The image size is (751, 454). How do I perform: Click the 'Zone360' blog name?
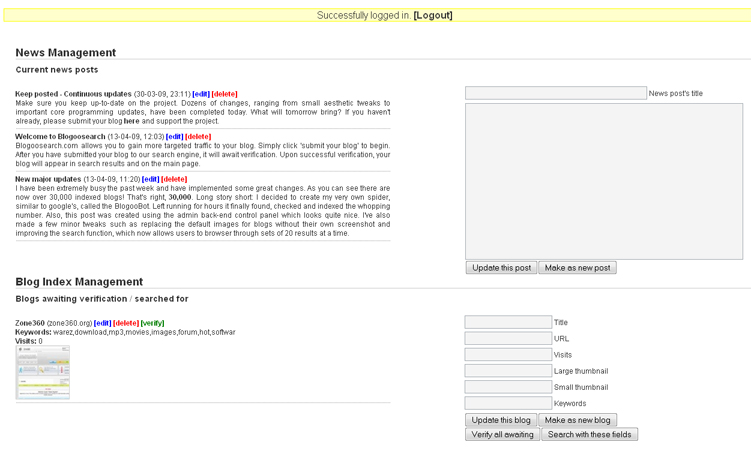[30, 323]
